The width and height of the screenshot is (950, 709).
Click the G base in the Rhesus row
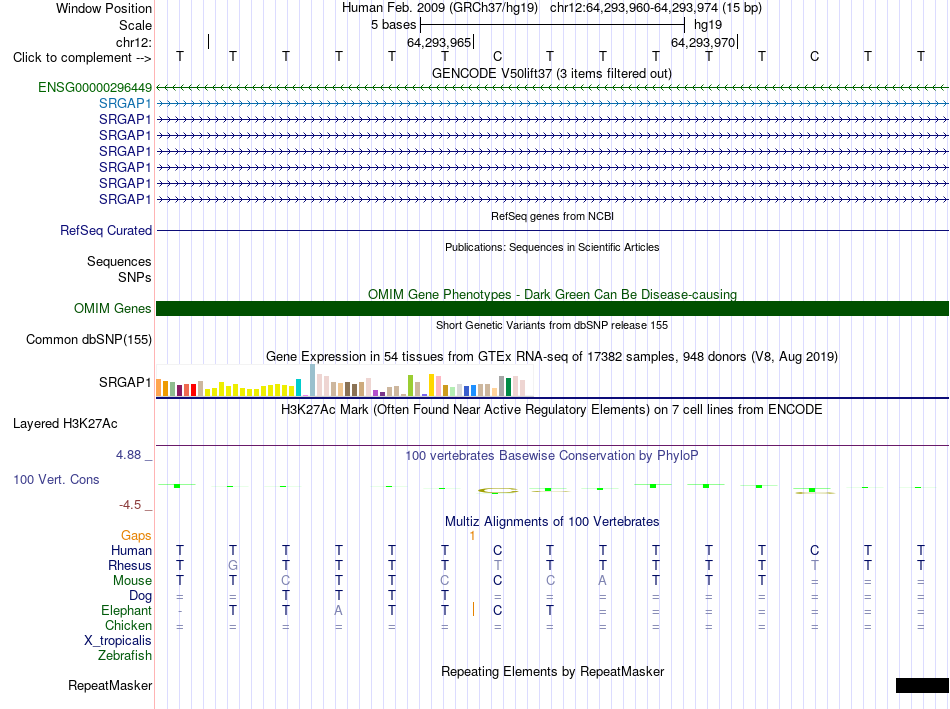(233, 565)
